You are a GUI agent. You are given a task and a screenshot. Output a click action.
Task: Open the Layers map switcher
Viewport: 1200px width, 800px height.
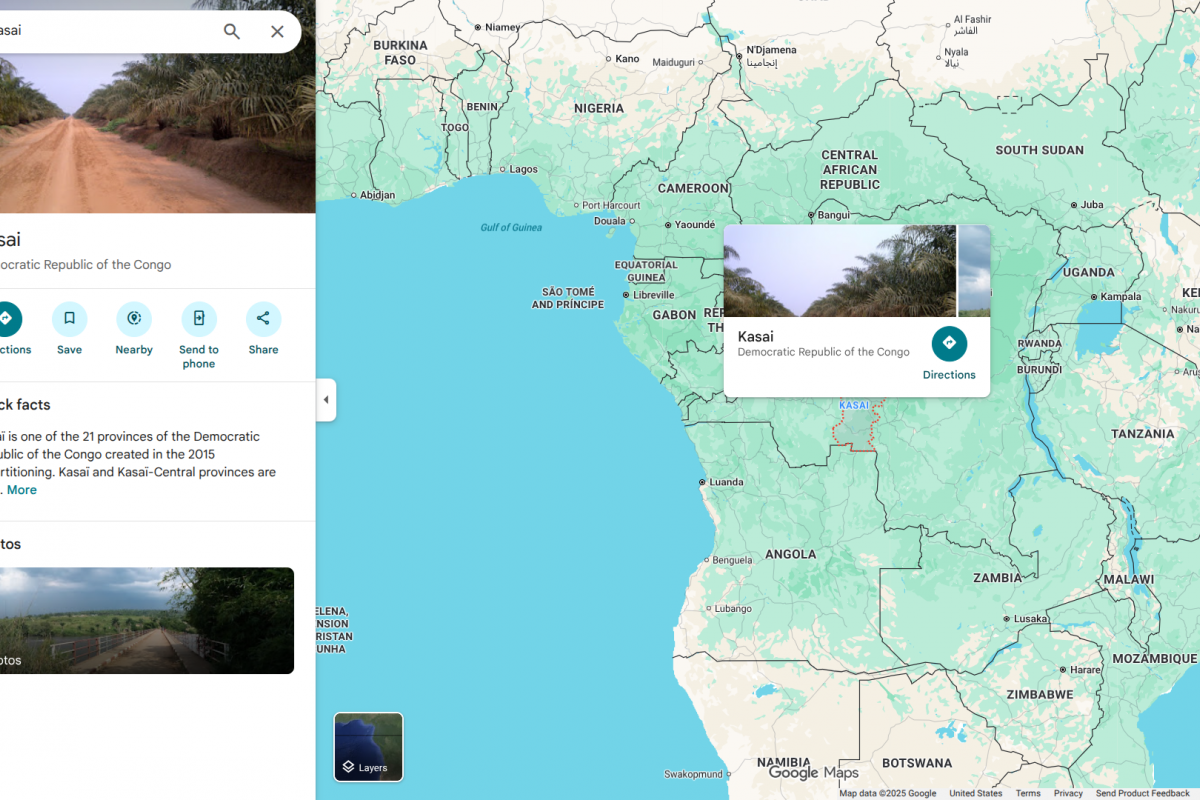[x=368, y=746]
